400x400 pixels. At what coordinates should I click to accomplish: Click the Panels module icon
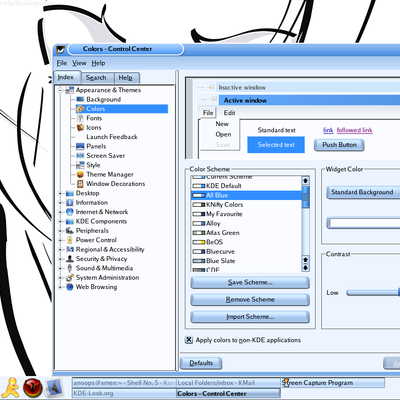(x=80, y=146)
